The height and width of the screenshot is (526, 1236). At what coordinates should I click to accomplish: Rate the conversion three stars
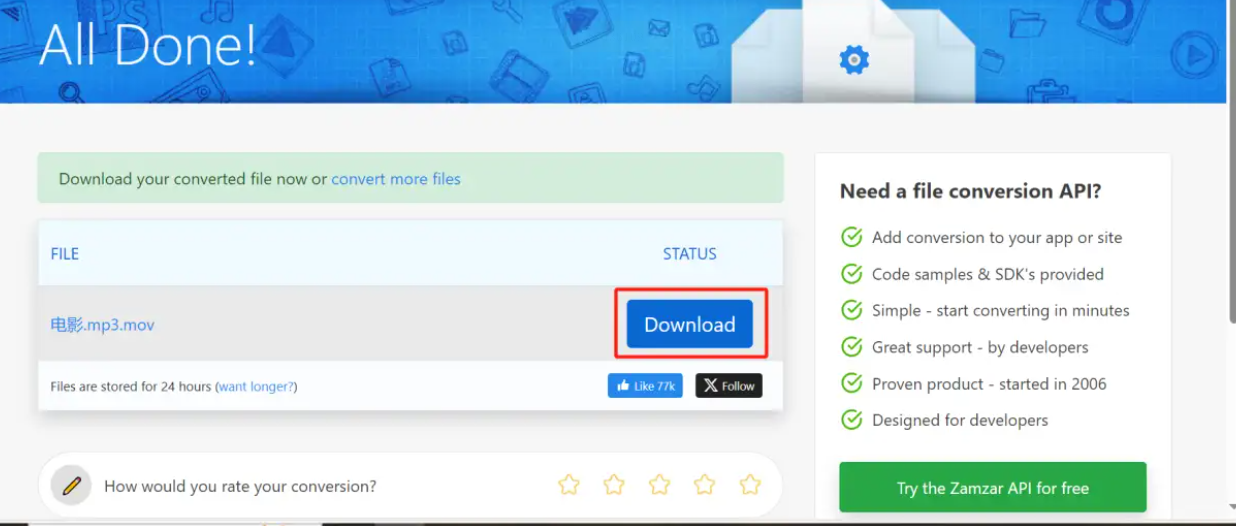coord(660,485)
